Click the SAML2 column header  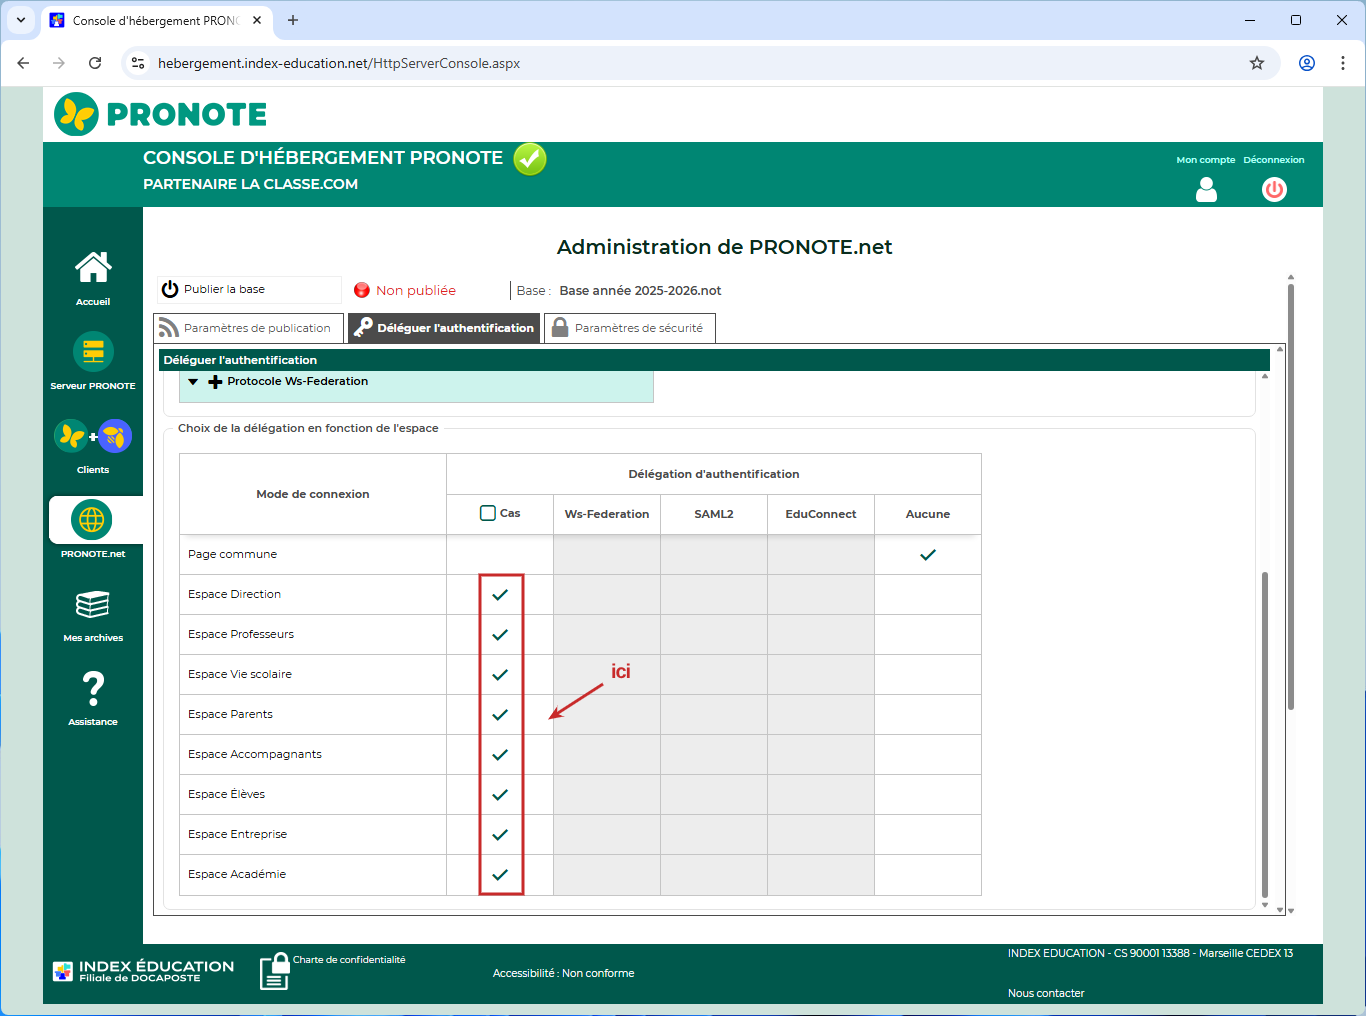click(x=714, y=514)
